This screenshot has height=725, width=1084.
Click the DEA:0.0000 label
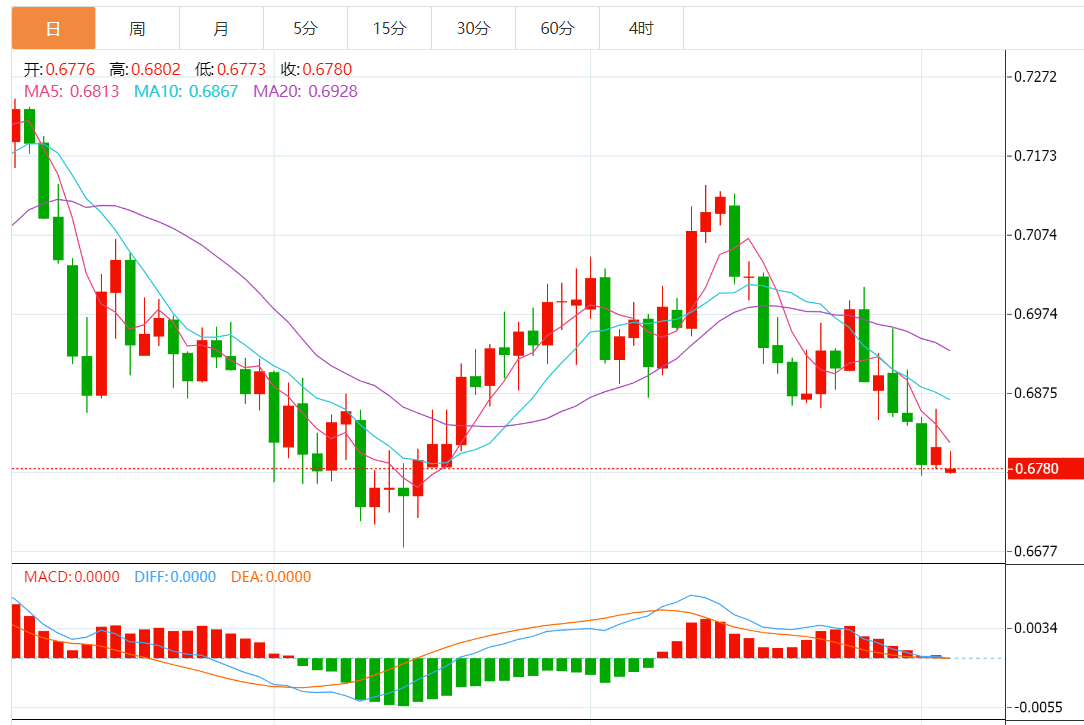pos(271,576)
